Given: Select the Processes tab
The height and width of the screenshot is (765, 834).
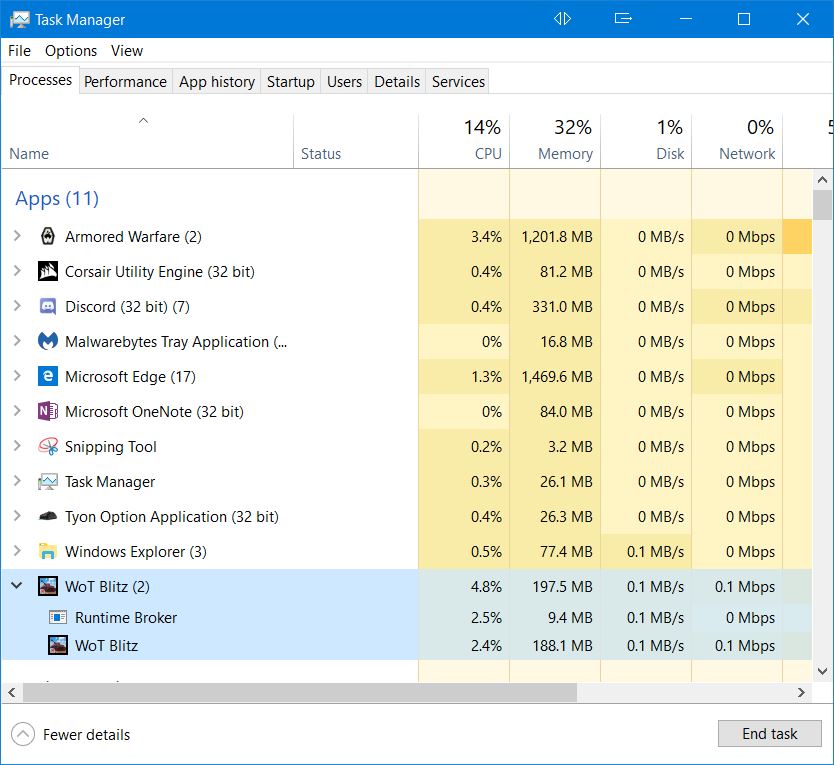Looking at the screenshot, I should 40,80.
